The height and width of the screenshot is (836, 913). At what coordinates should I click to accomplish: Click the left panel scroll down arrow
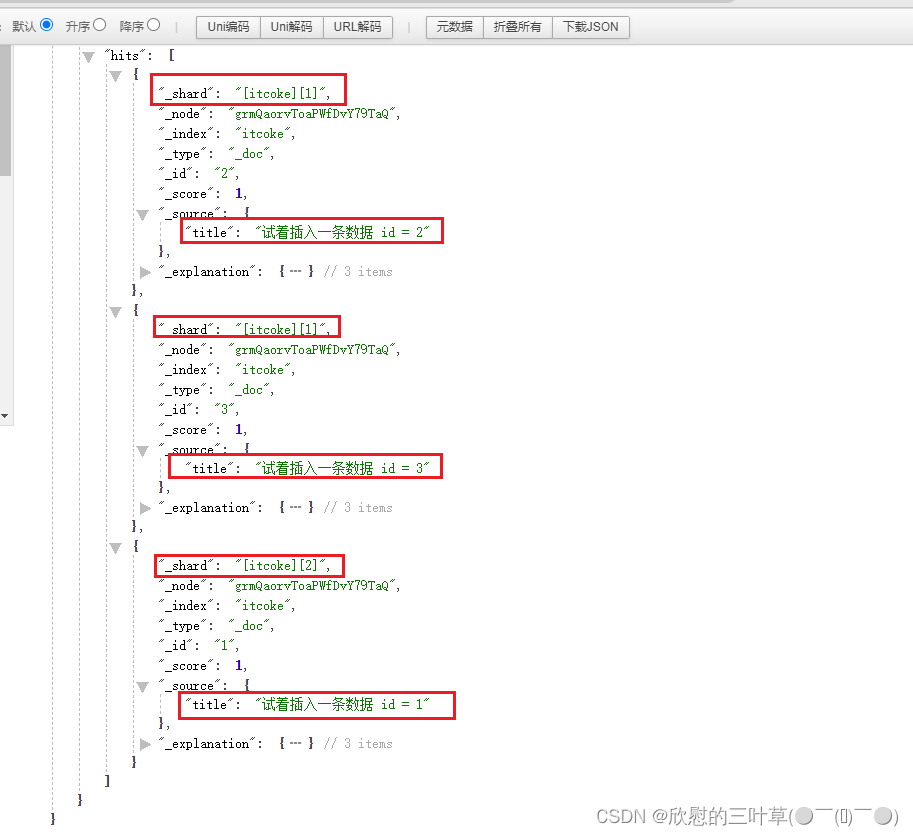[5, 416]
